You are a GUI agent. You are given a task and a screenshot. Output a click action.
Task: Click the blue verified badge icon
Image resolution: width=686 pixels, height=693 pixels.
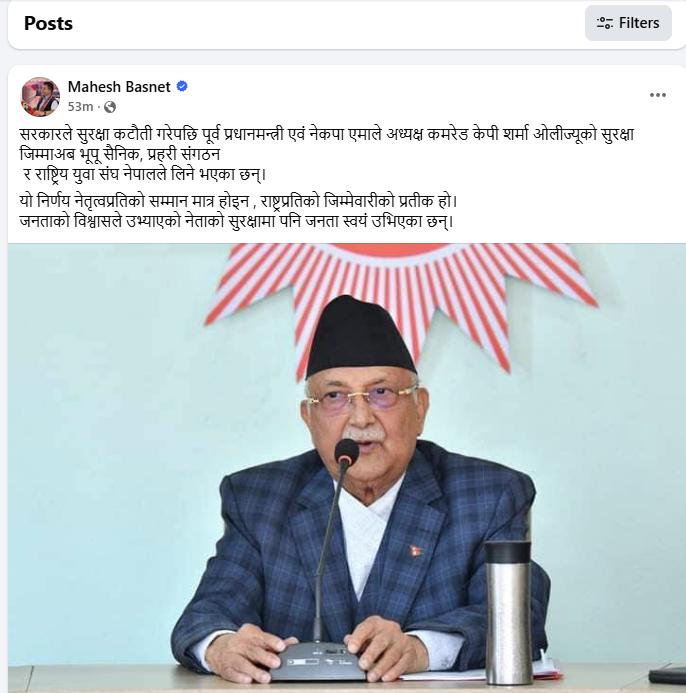[182, 86]
